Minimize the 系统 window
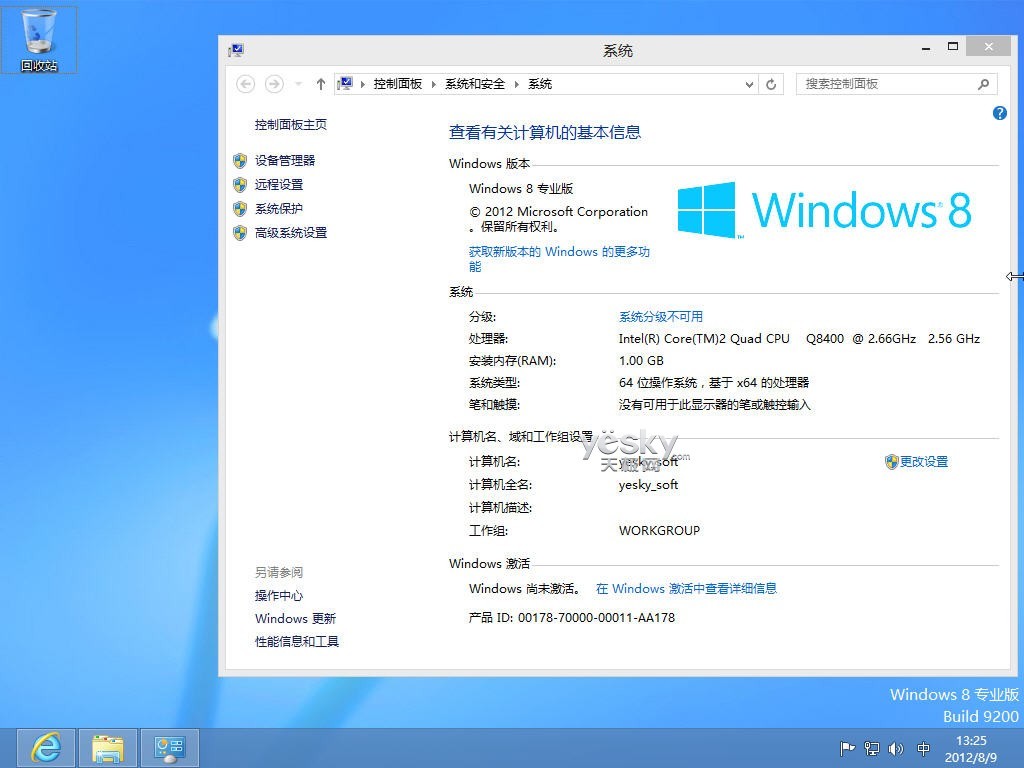This screenshot has width=1024, height=768. tap(925, 48)
